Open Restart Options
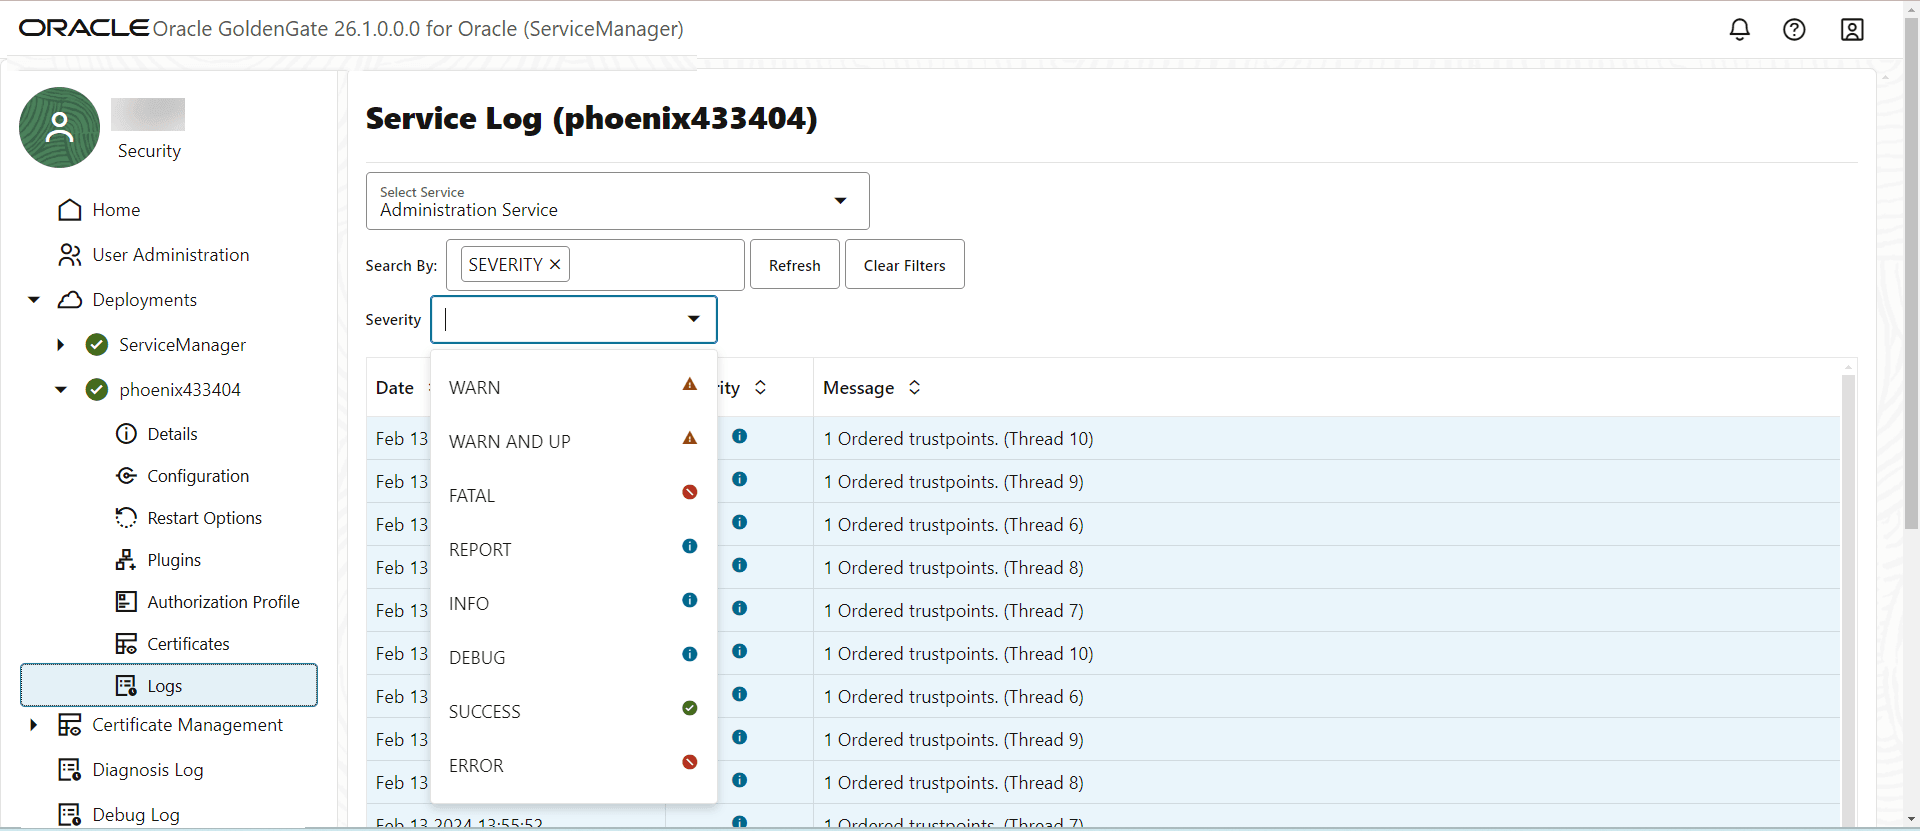The height and width of the screenshot is (831, 1920). [x=204, y=518]
